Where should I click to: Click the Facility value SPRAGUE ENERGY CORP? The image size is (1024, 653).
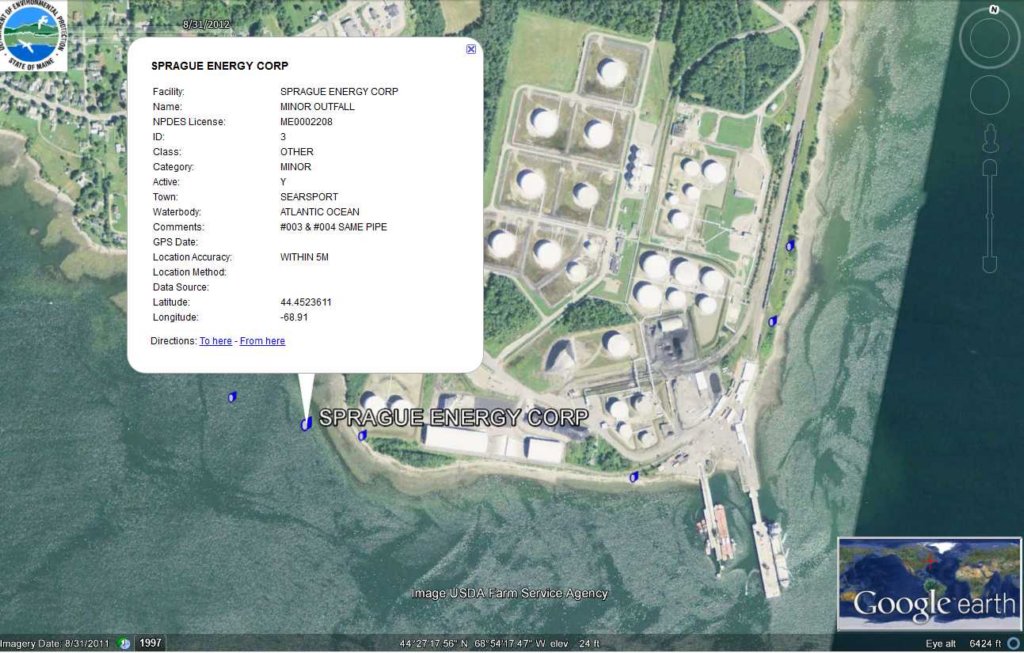[x=339, y=91]
